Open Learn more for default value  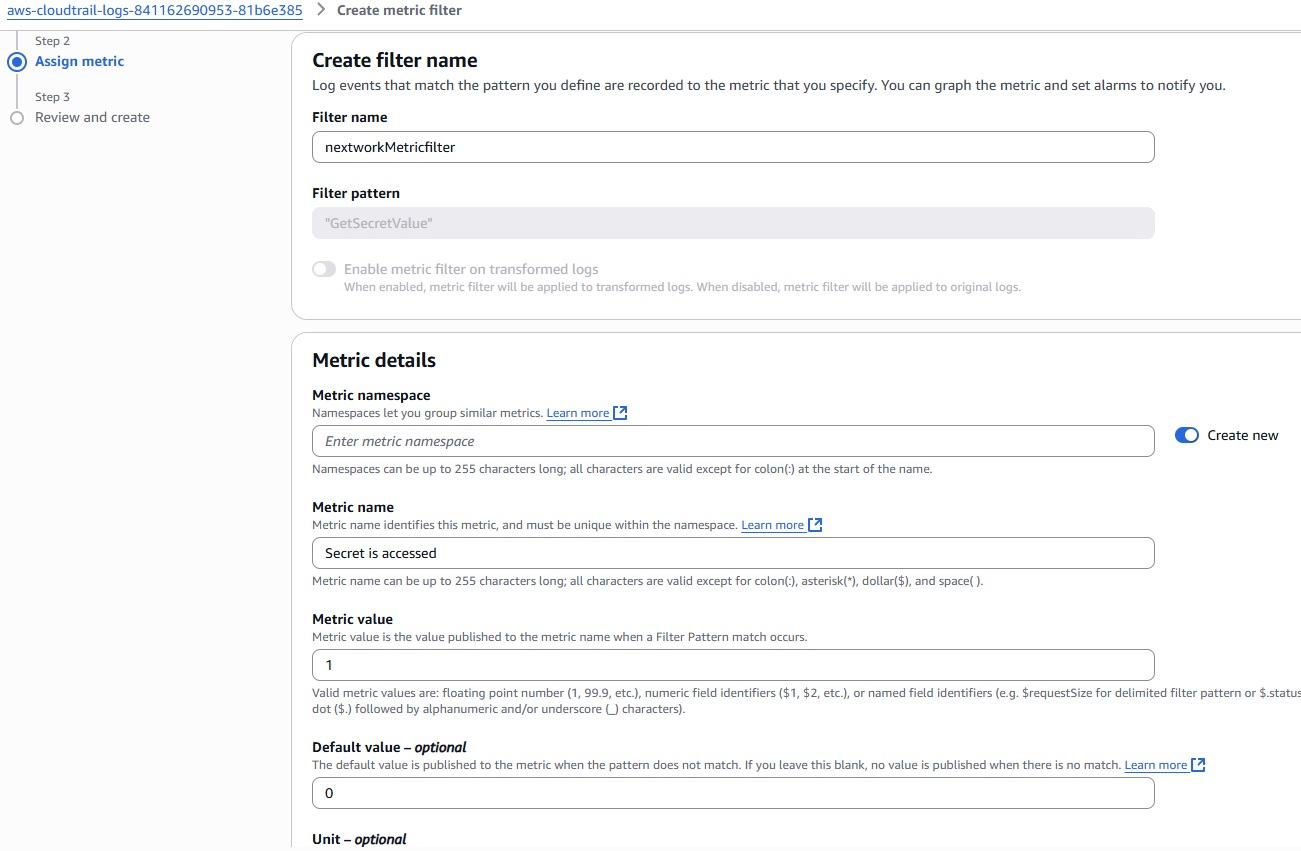coord(1155,764)
